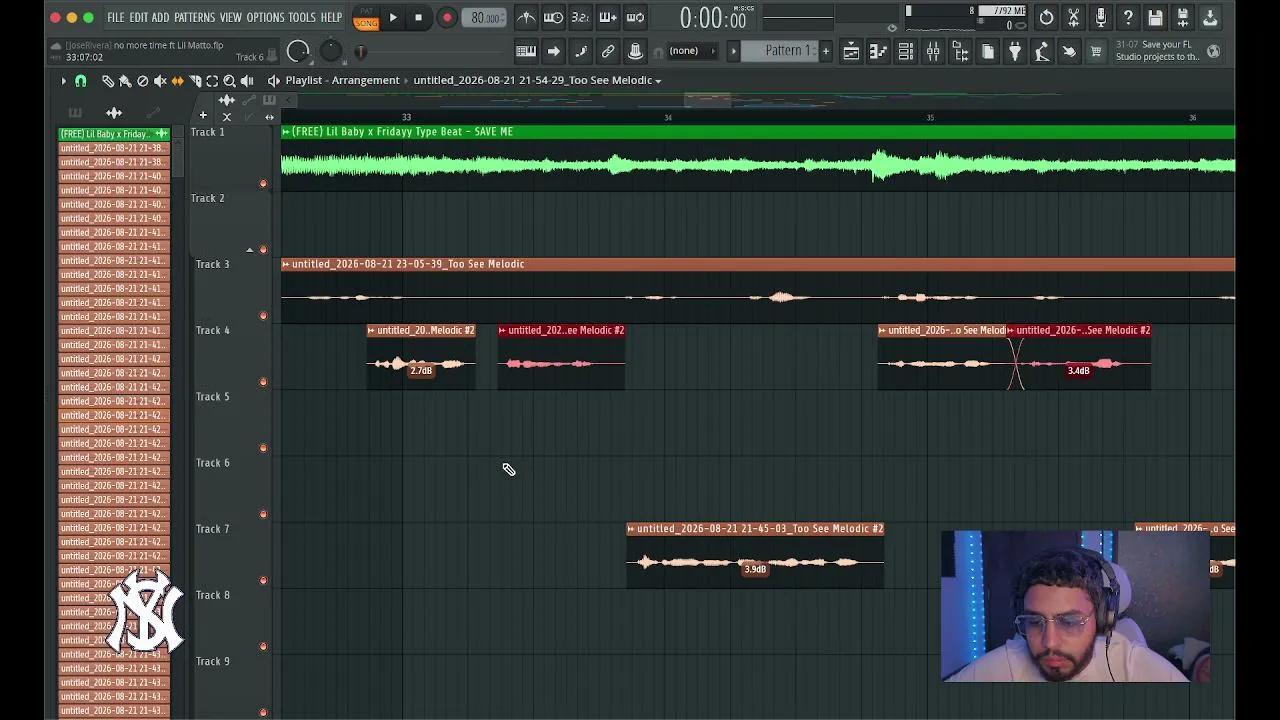Open the shopping cart content library icon
The image size is (1280, 720).
tap(1096, 52)
